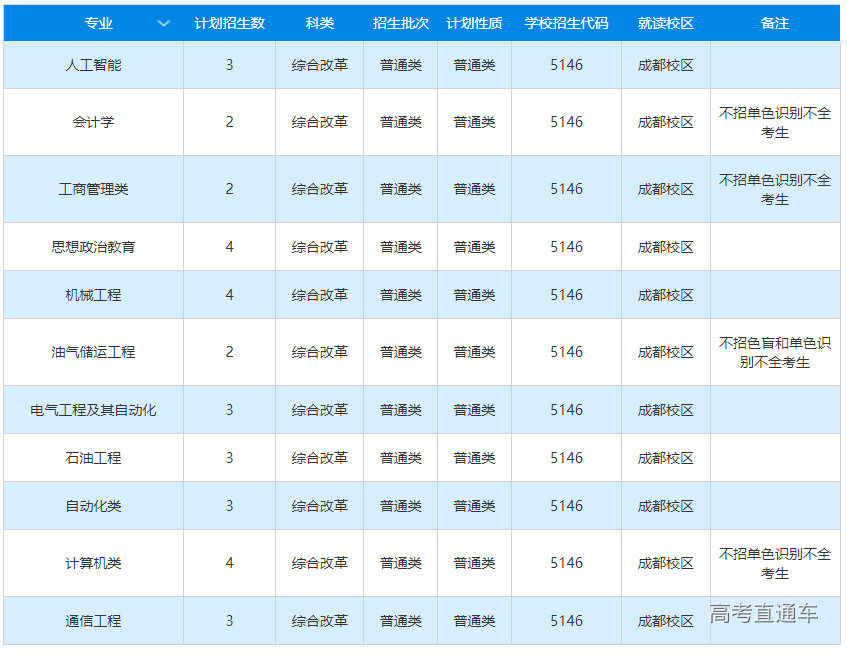Click the 计算机类 major cell

point(93,563)
